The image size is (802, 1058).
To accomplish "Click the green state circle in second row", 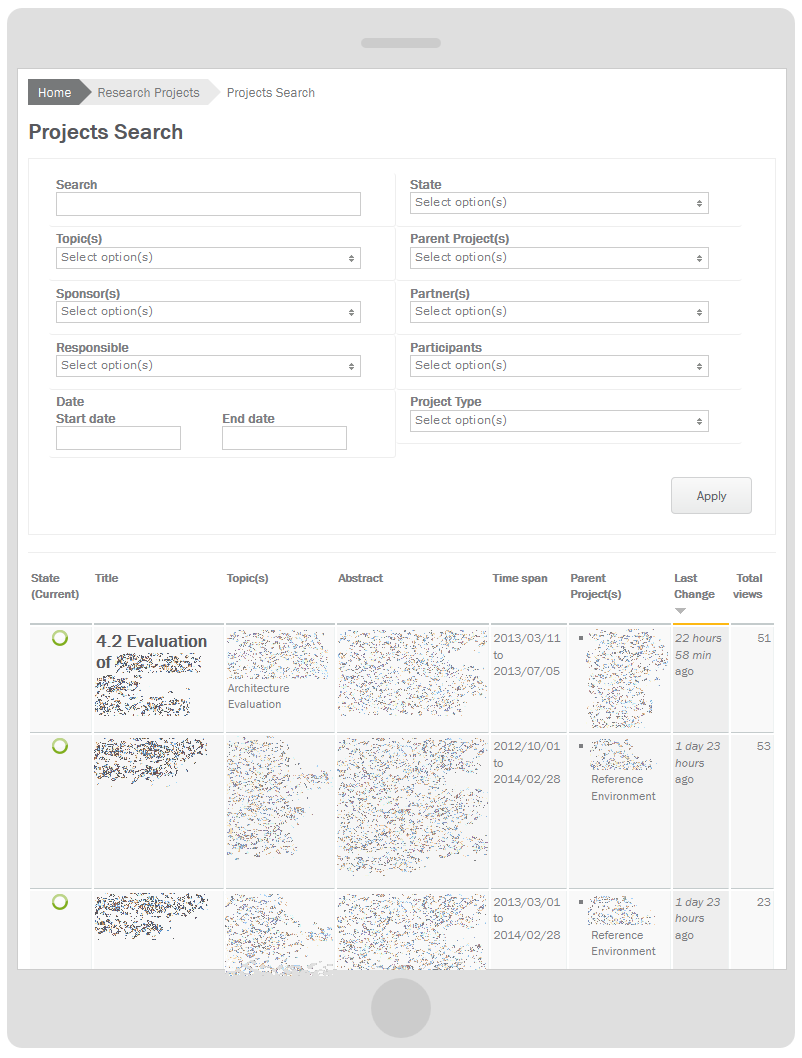I will [60, 746].
